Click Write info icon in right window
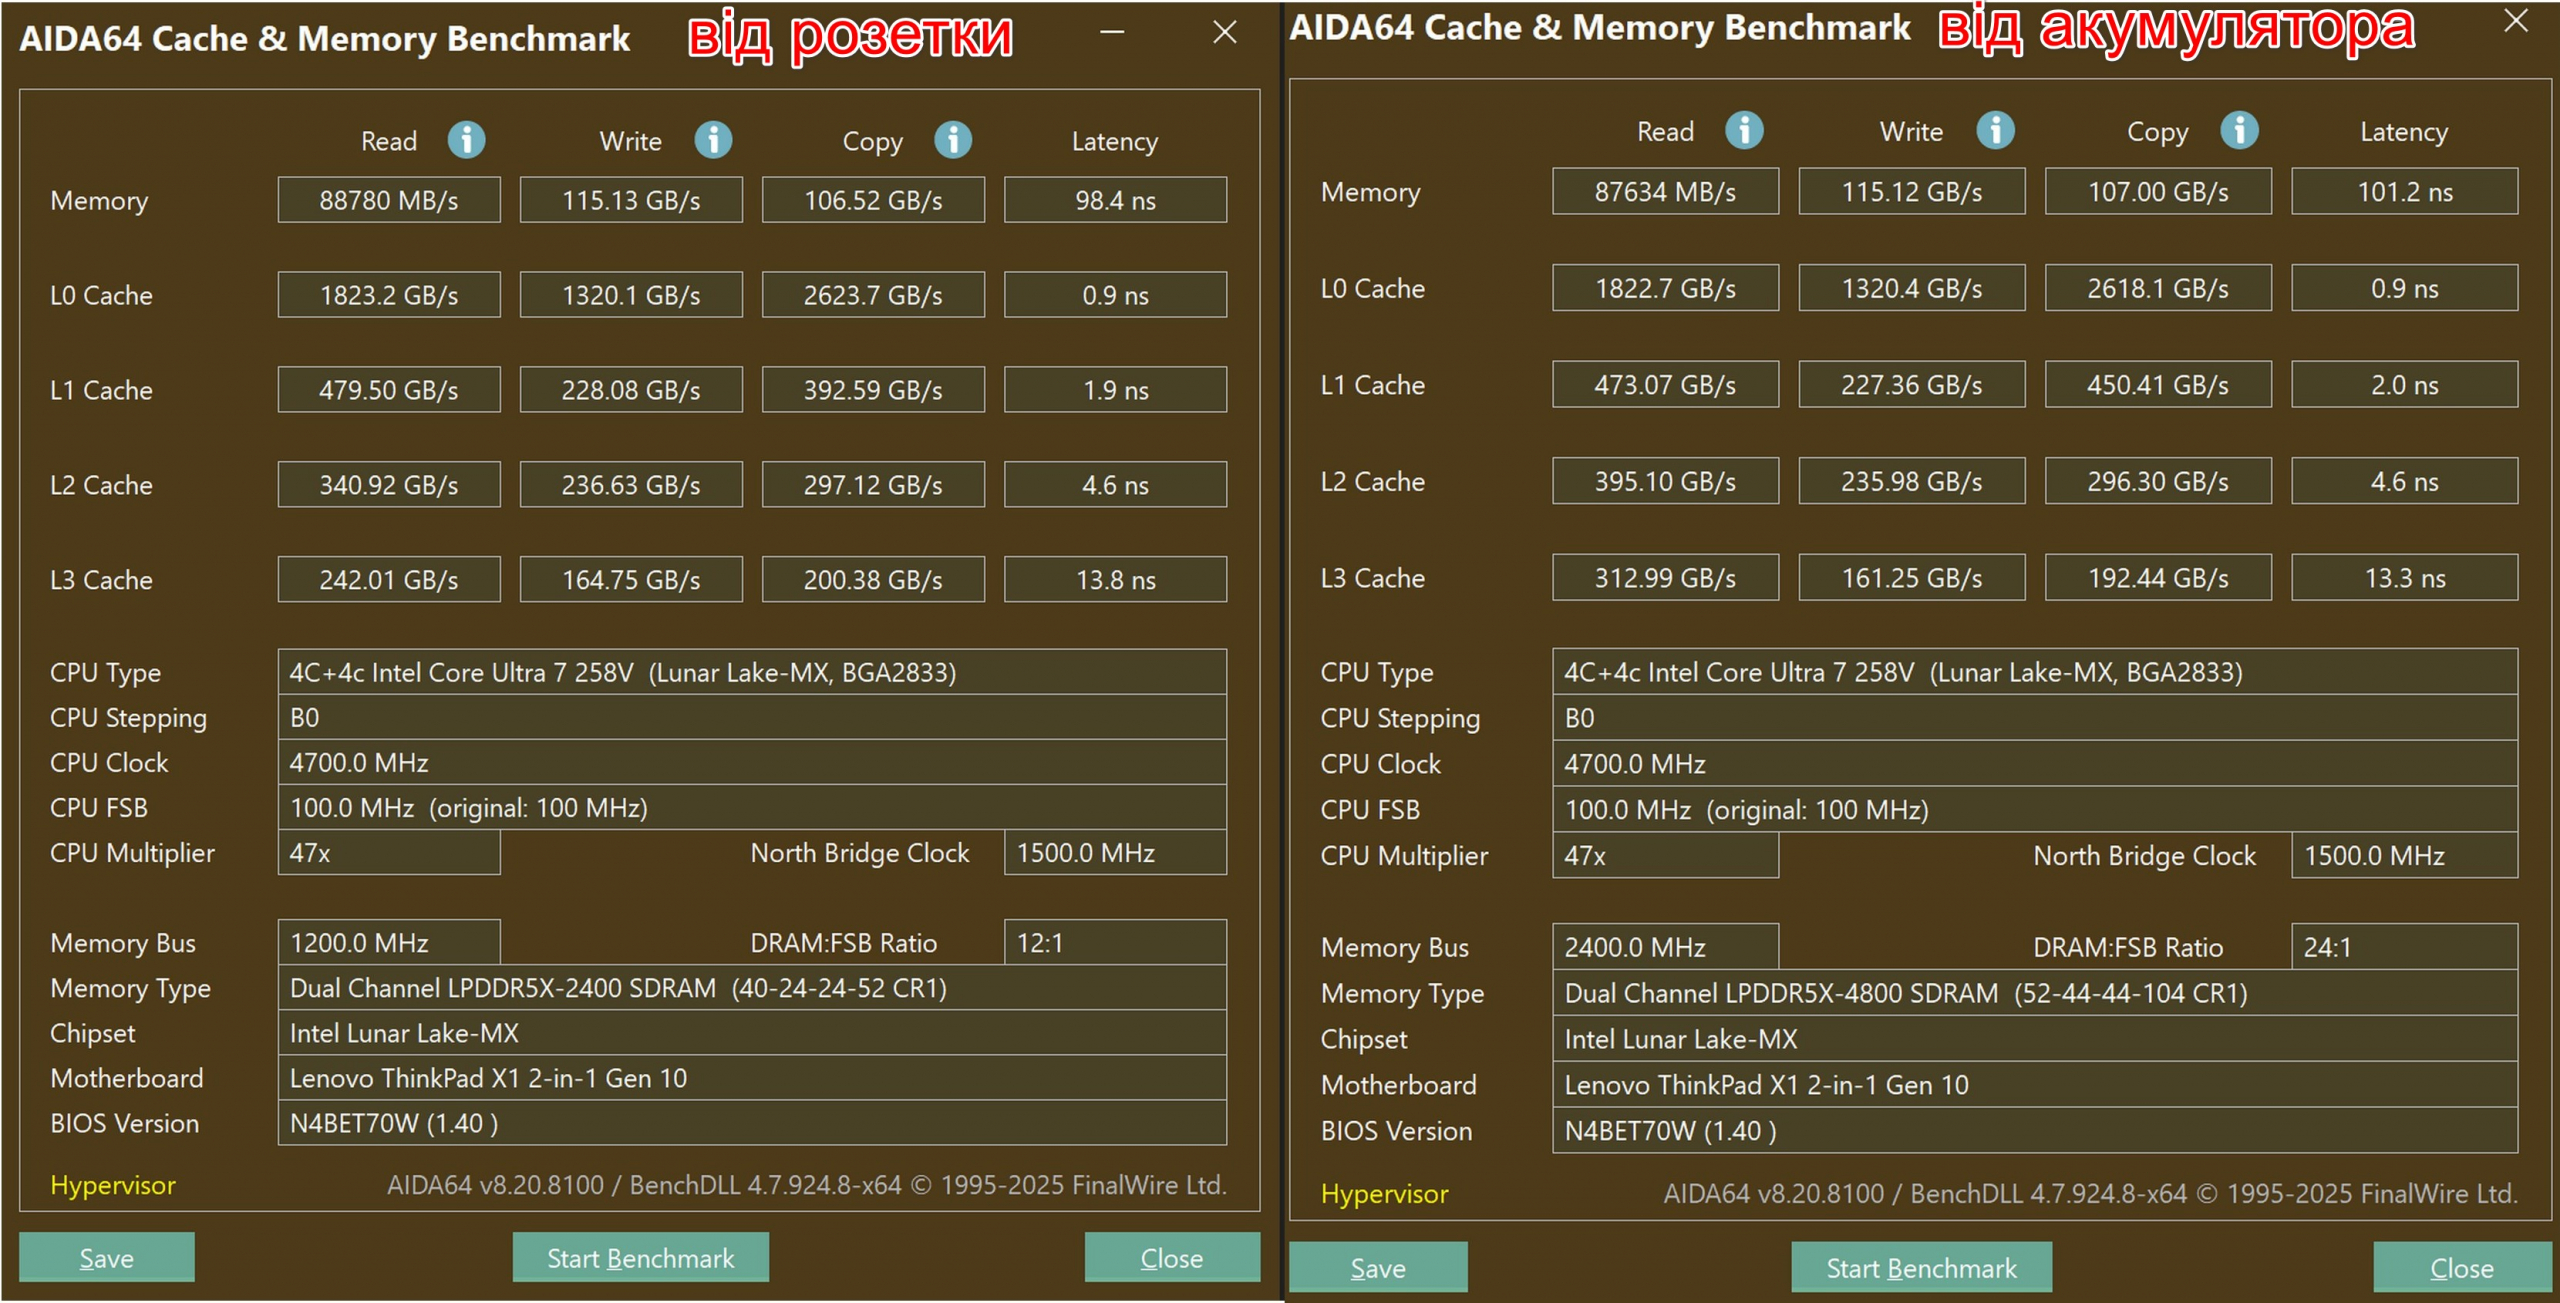The image size is (2560, 1303). point(1995,130)
